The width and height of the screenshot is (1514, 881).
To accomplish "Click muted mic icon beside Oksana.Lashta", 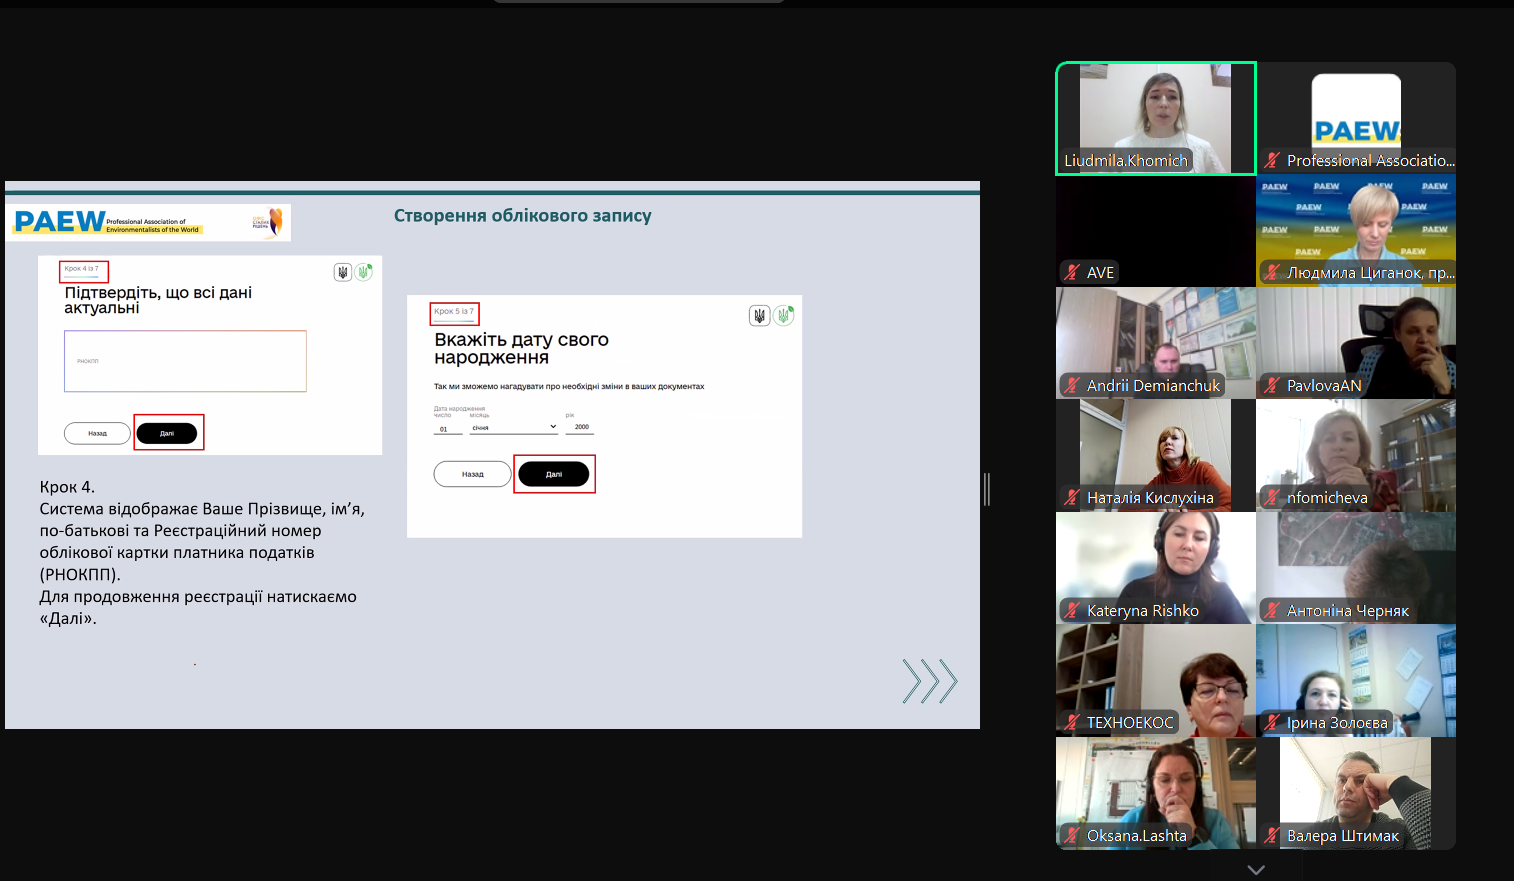I will pos(1072,835).
